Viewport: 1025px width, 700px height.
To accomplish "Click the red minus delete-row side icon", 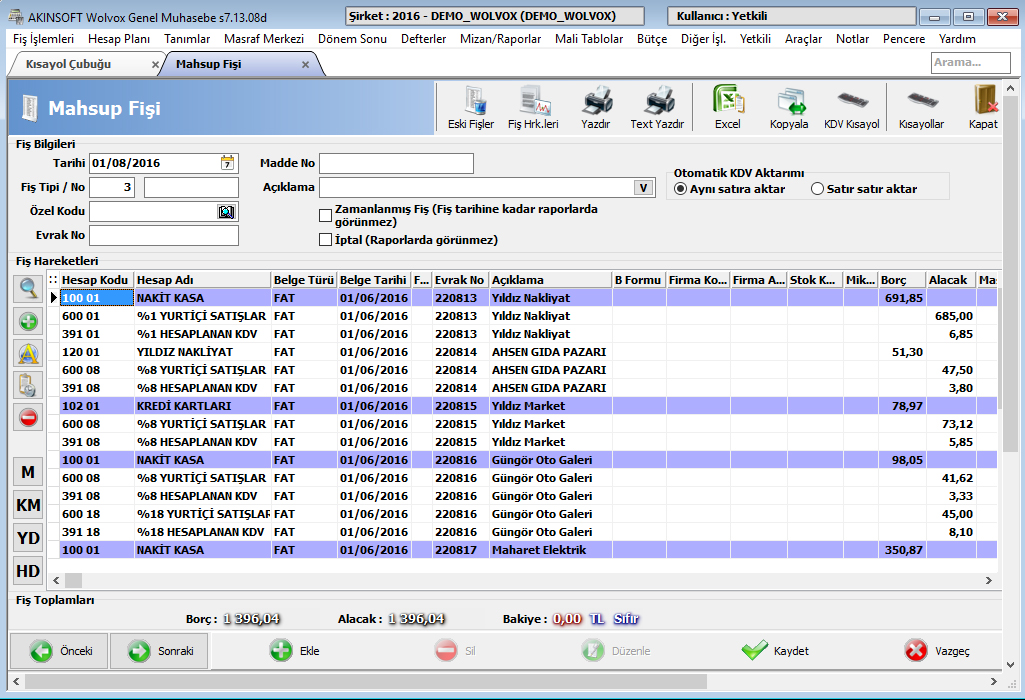I will pyautogui.click(x=28, y=418).
